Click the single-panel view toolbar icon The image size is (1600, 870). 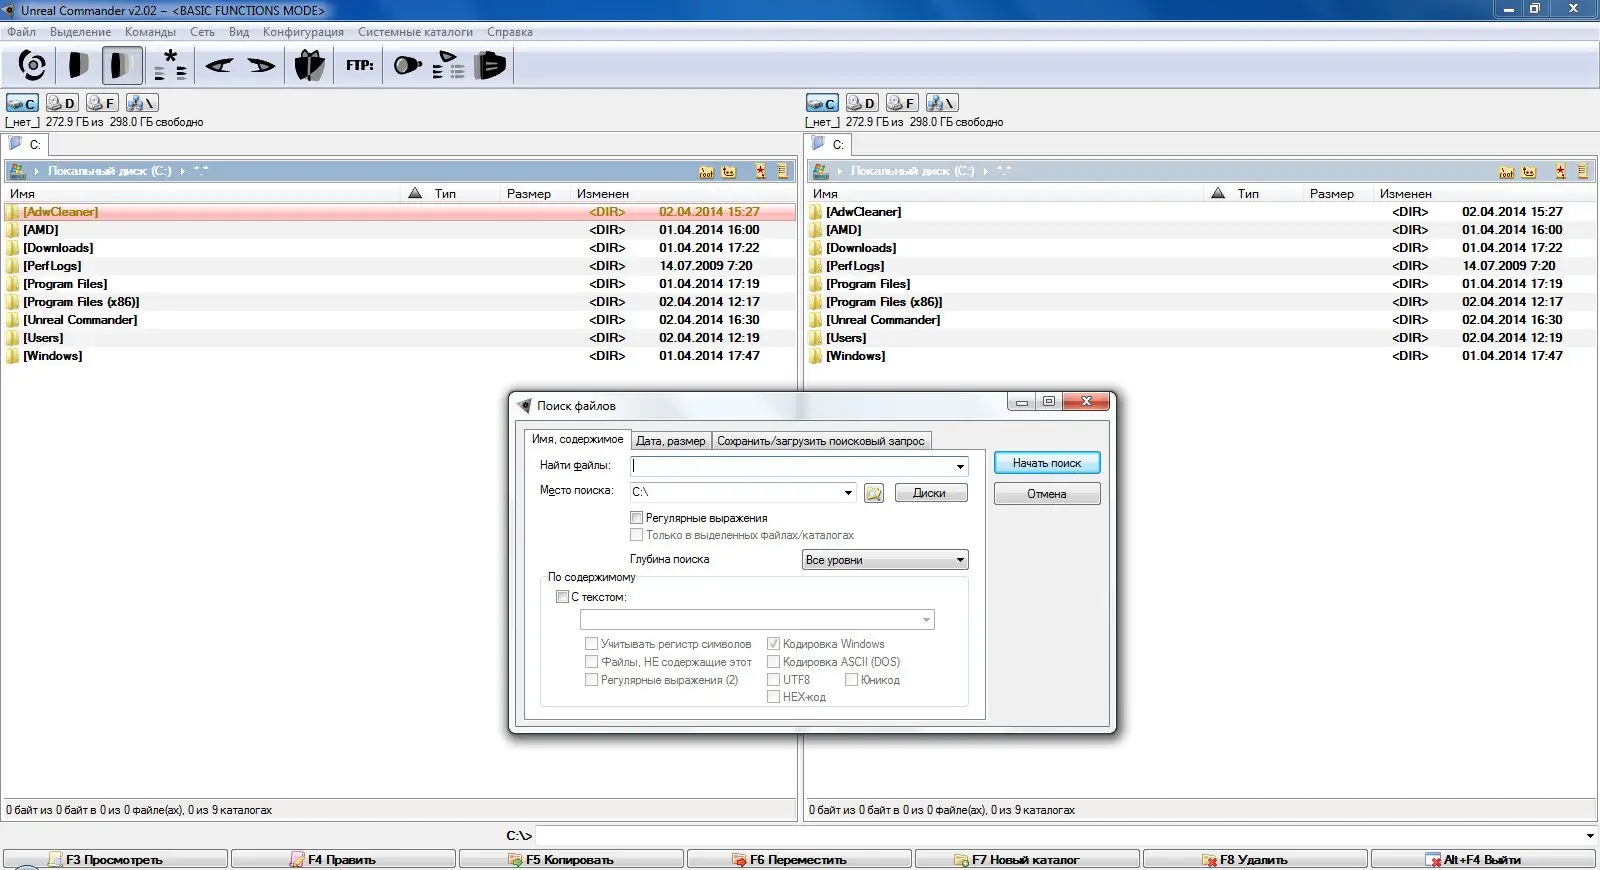tap(77, 66)
